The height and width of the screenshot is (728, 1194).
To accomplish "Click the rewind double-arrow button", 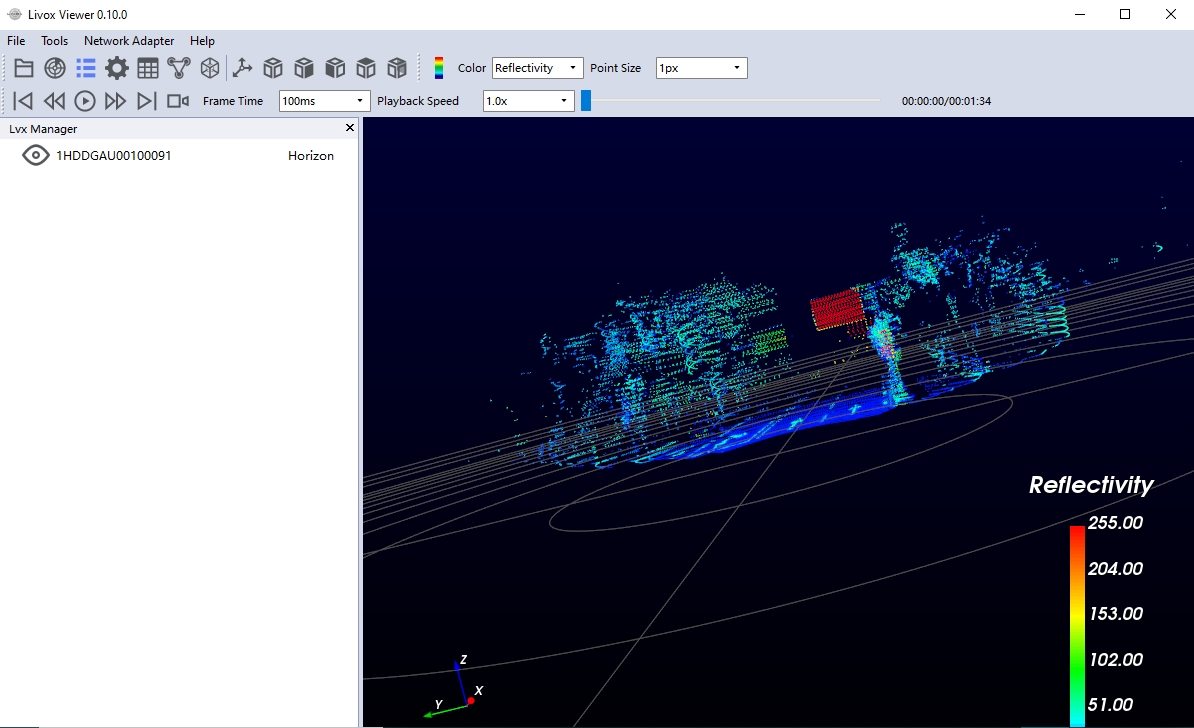I will point(54,101).
